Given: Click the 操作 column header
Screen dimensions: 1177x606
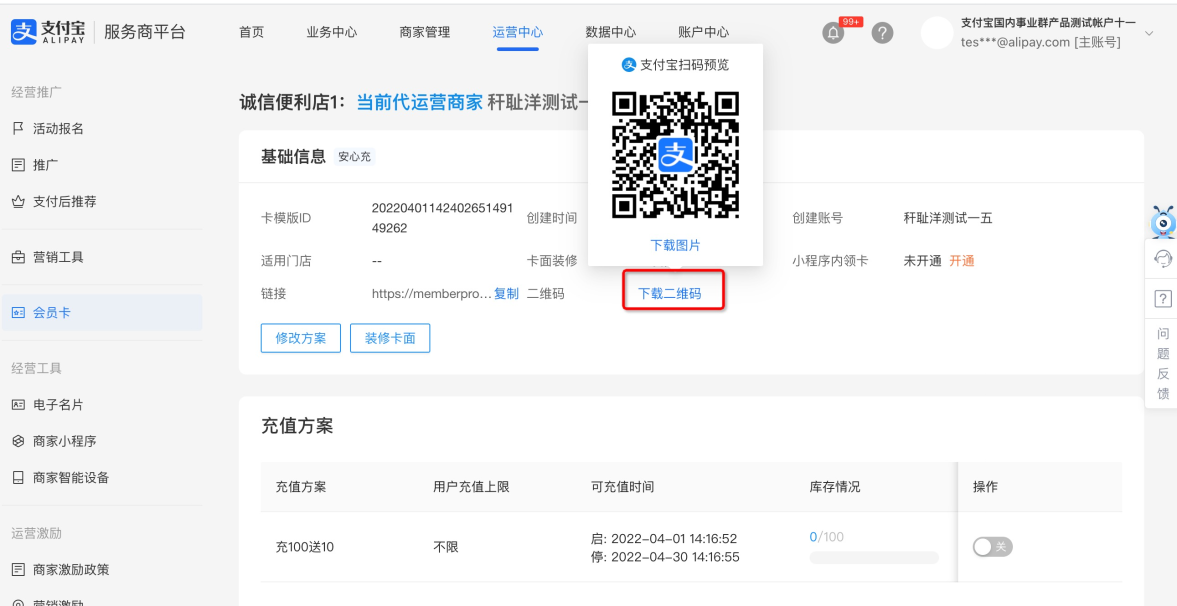Looking at the screenshot, I should point(986,487).
